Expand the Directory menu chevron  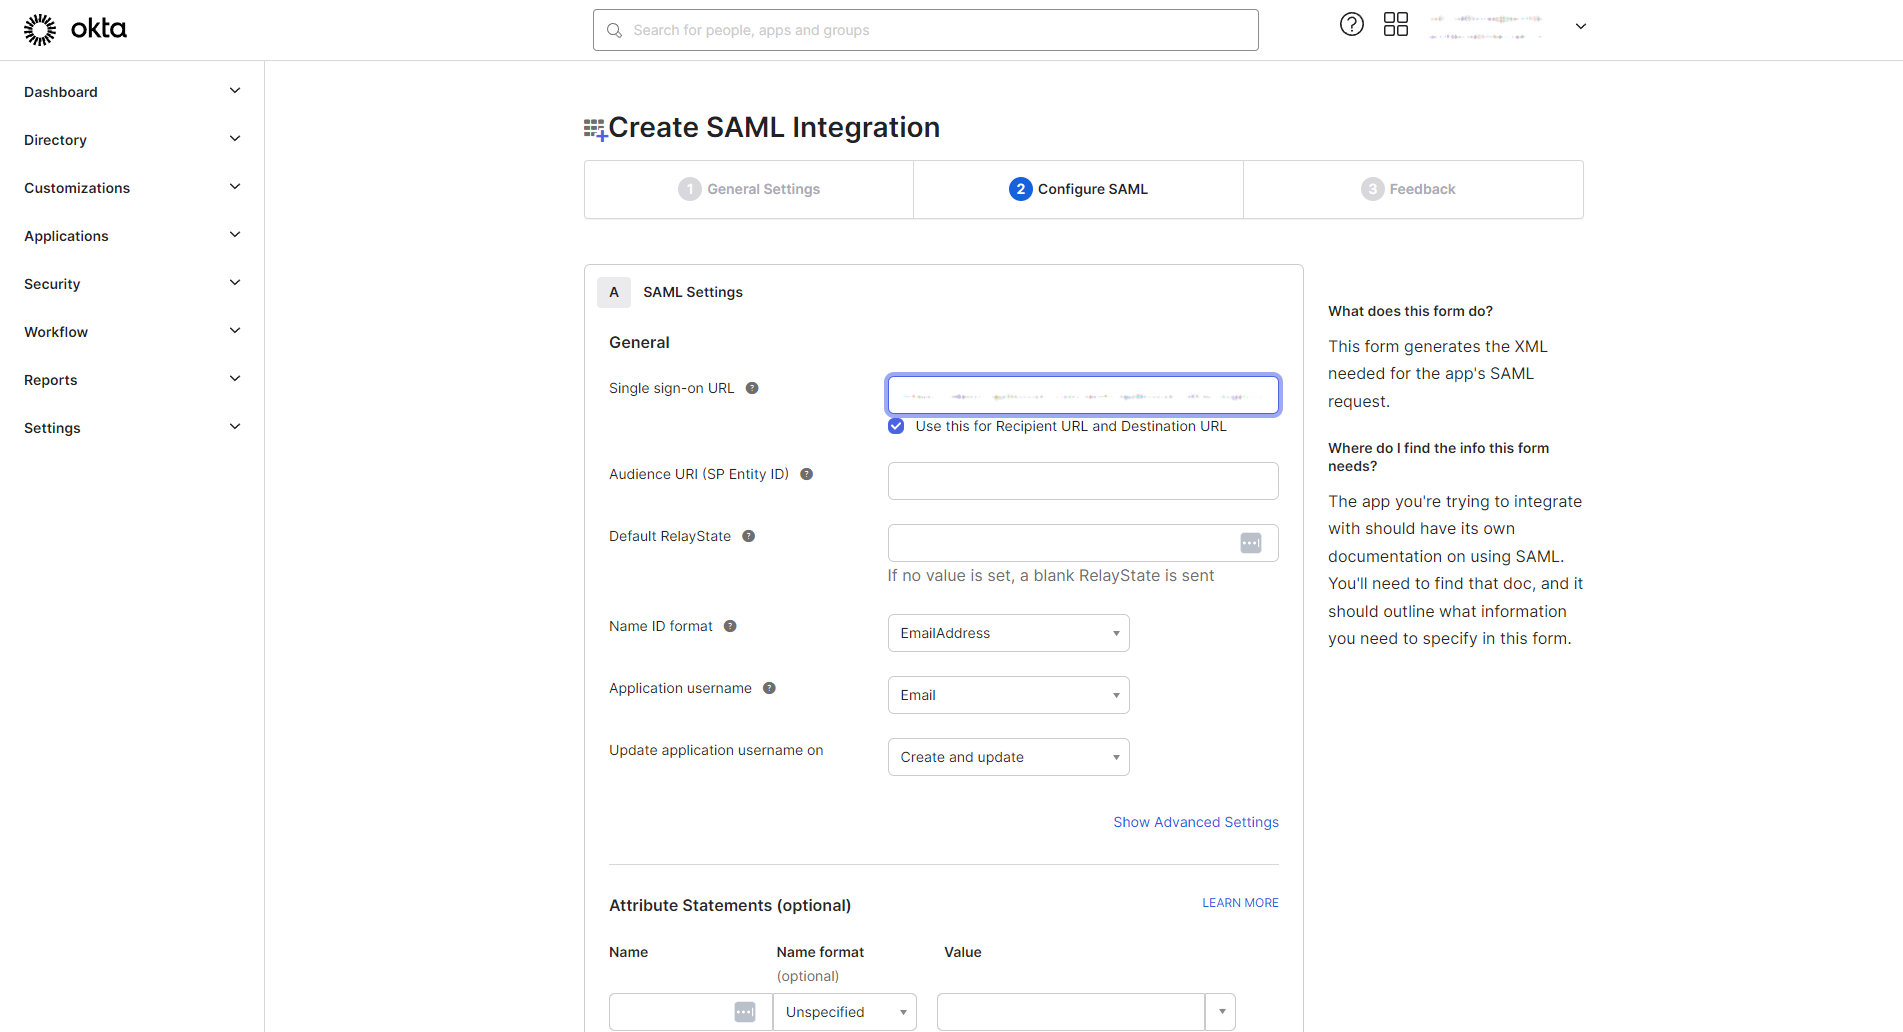(x=235, y=139)
